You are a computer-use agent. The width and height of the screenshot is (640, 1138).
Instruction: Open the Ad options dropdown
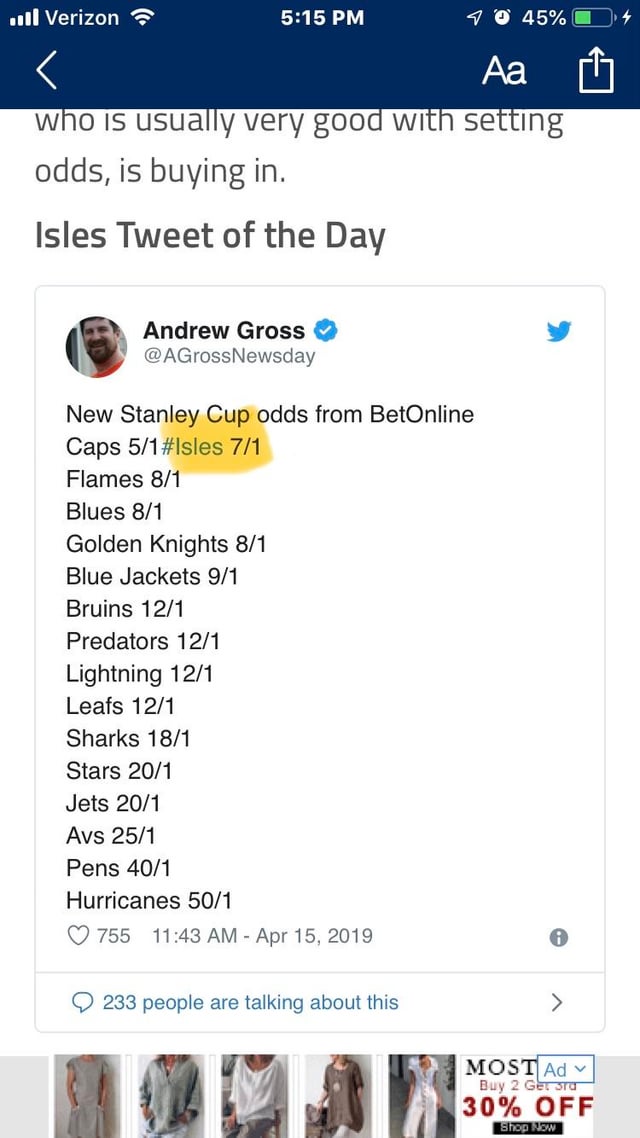567,1070
